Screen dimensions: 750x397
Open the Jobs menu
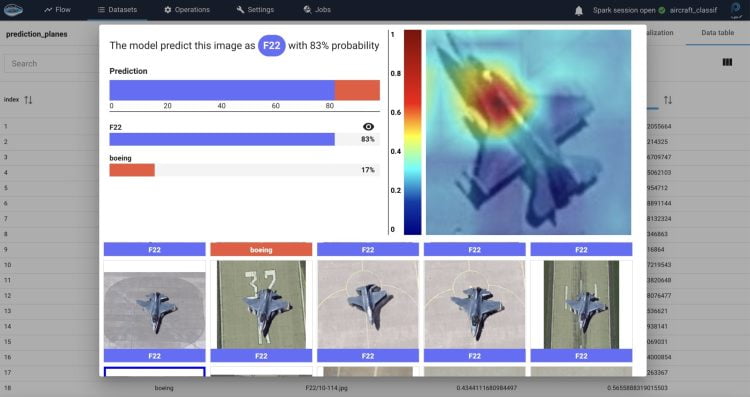pyautogui.click(x=317, y=10)
